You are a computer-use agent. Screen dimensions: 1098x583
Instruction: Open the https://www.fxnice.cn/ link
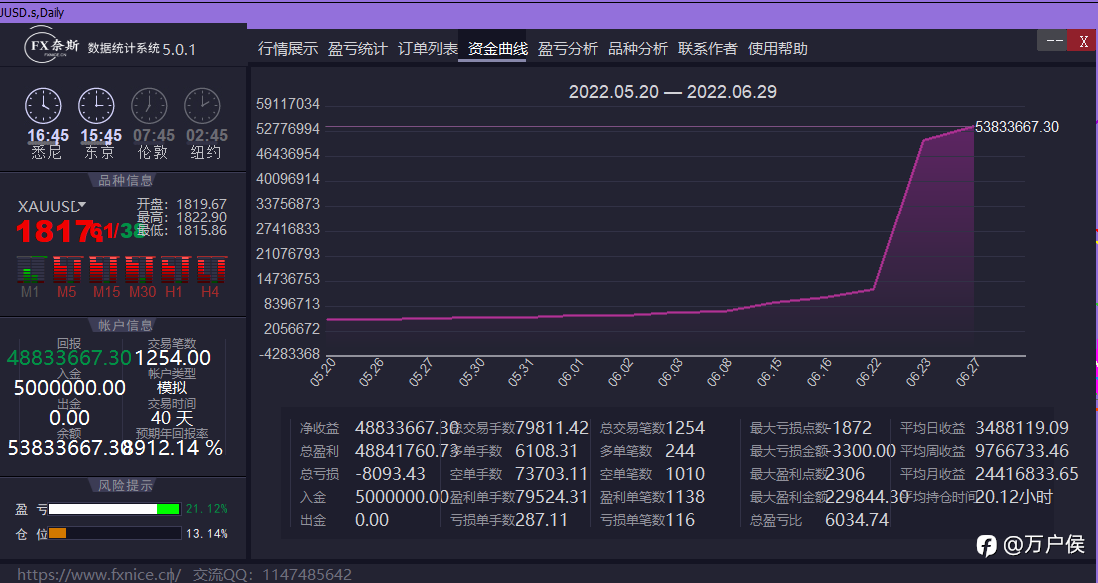[99, 575]
